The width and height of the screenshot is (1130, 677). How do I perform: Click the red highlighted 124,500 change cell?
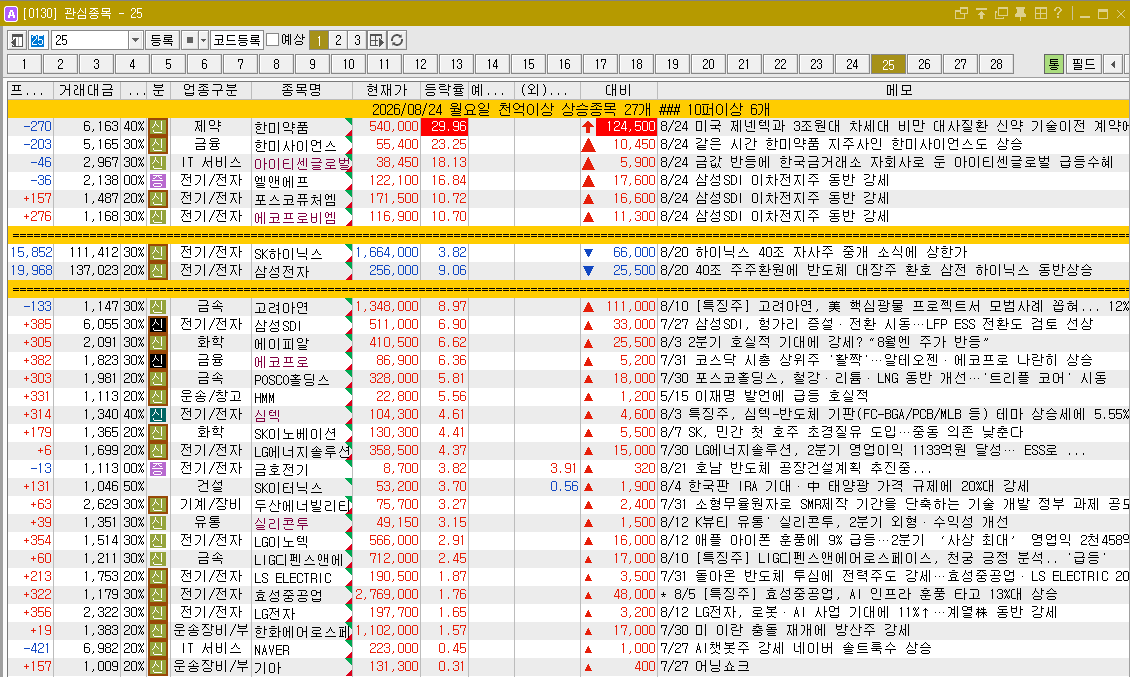click(x=626, y=127)
